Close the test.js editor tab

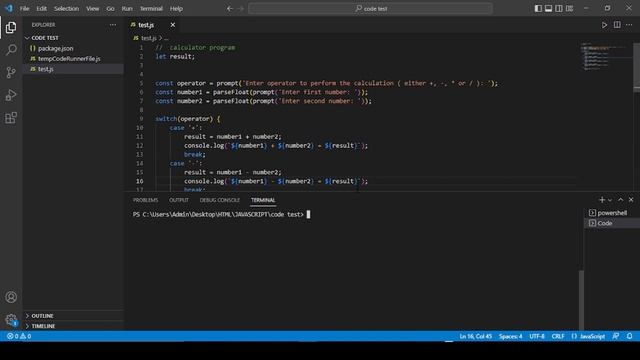[x=173, y=25]
